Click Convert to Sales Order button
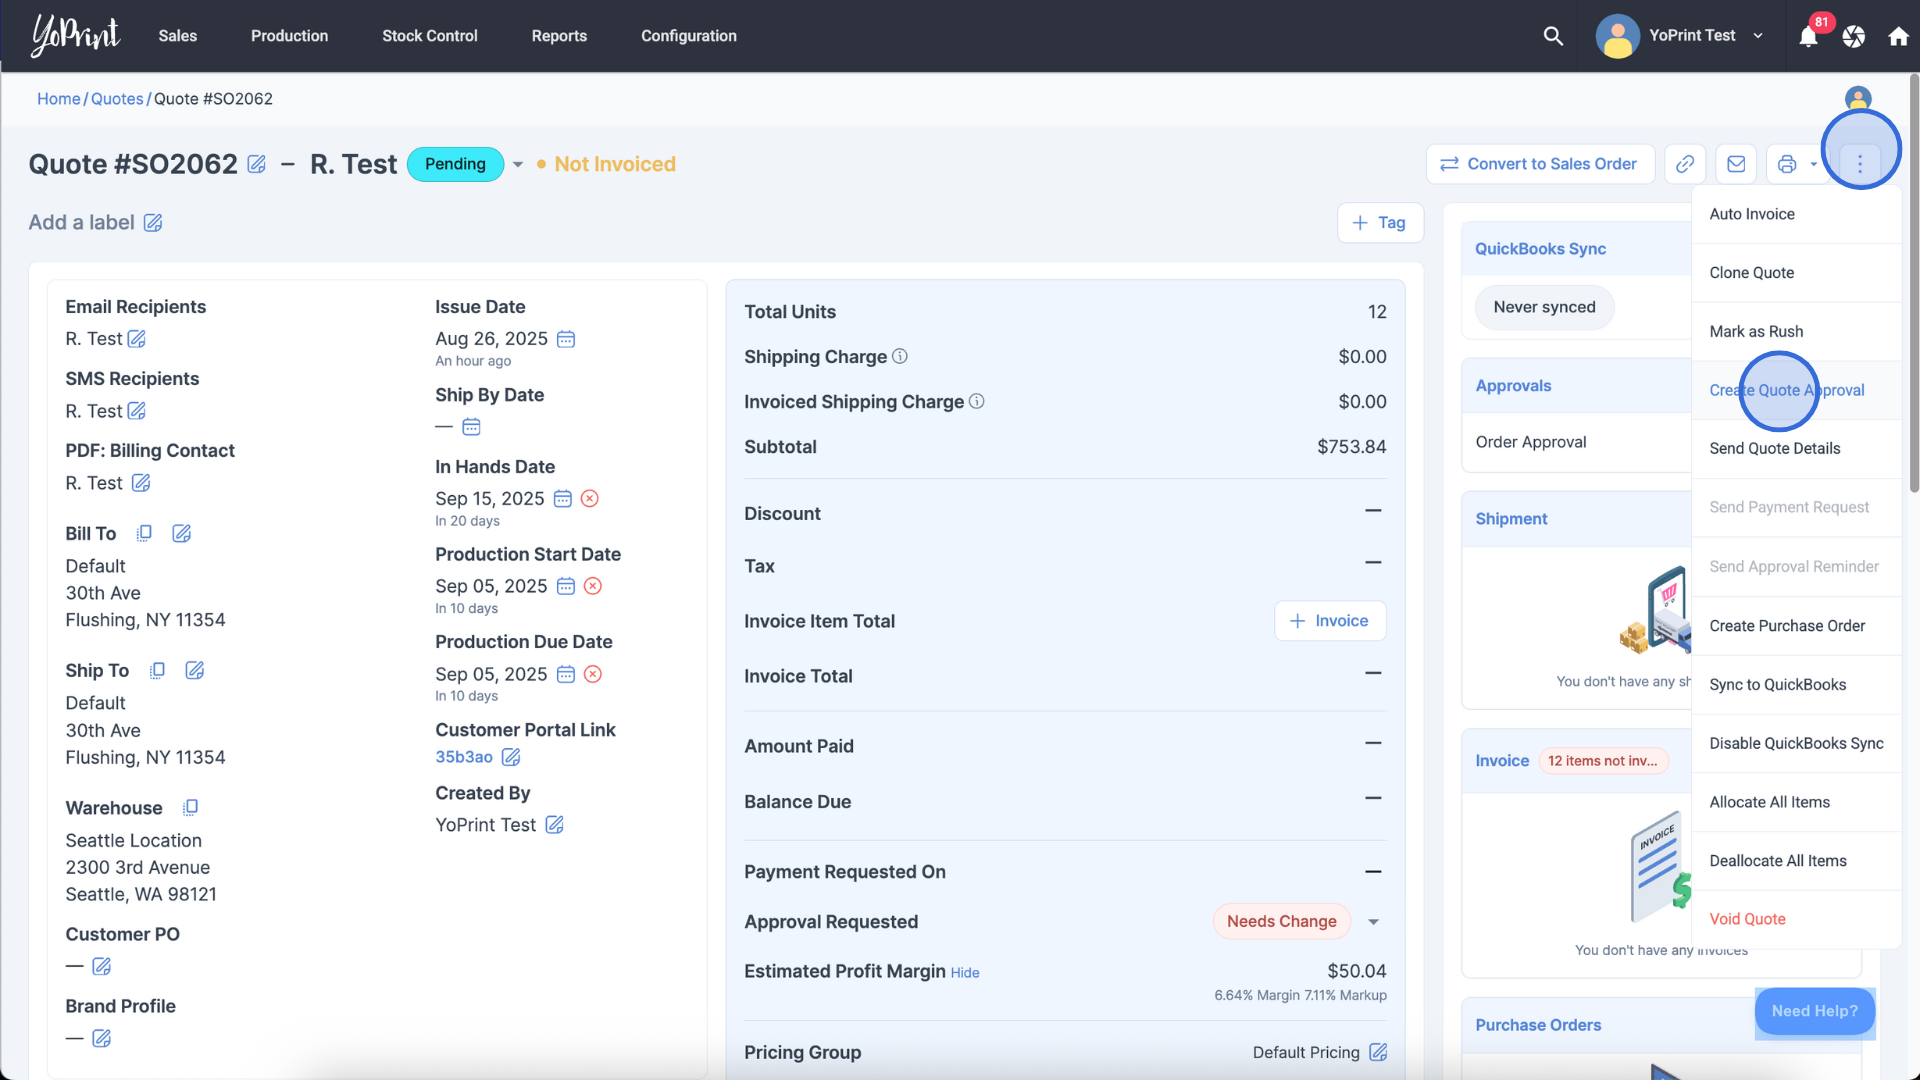The height and width of the screenshot is (1080, 1920). click(x=1539, y=164)
